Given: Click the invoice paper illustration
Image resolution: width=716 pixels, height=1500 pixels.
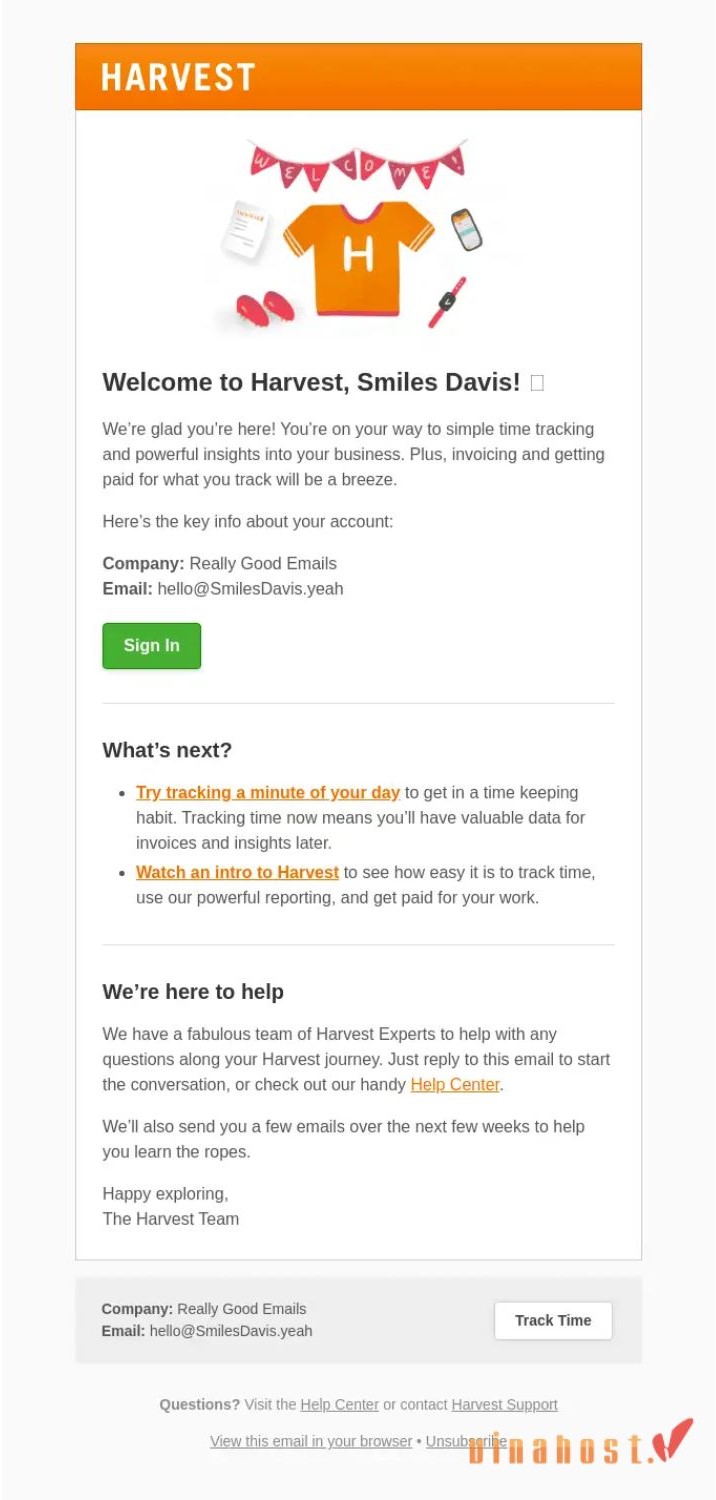Looking at the screenshot, I should click(x=245, y=231).
